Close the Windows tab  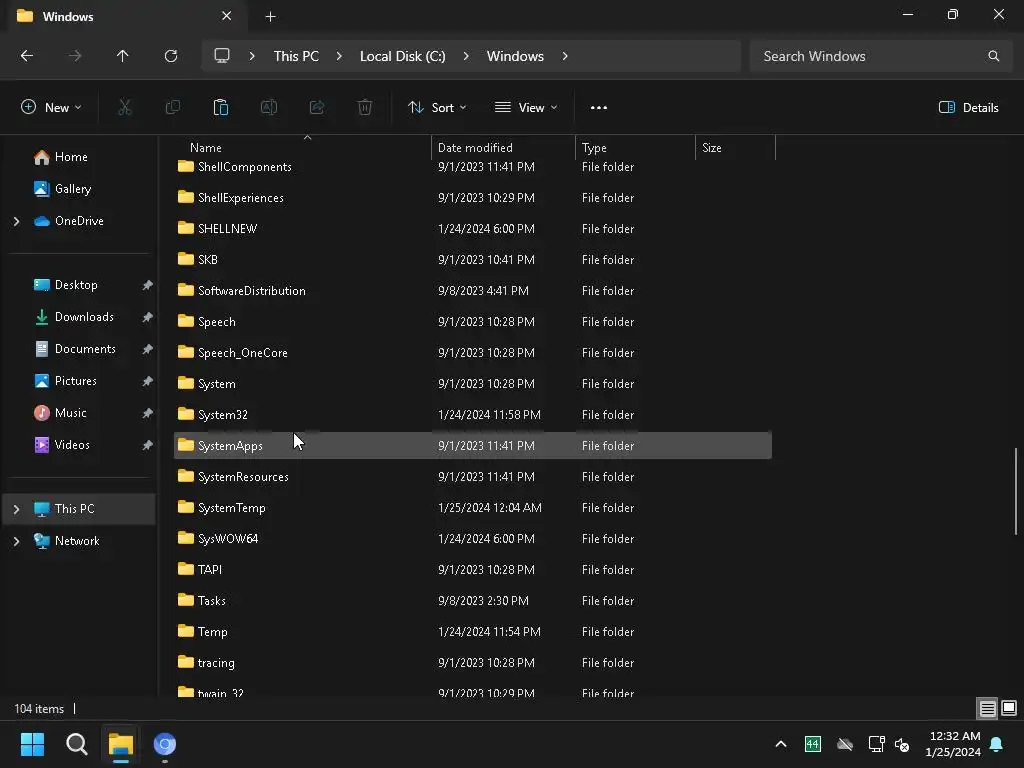(x=227, y=16)
